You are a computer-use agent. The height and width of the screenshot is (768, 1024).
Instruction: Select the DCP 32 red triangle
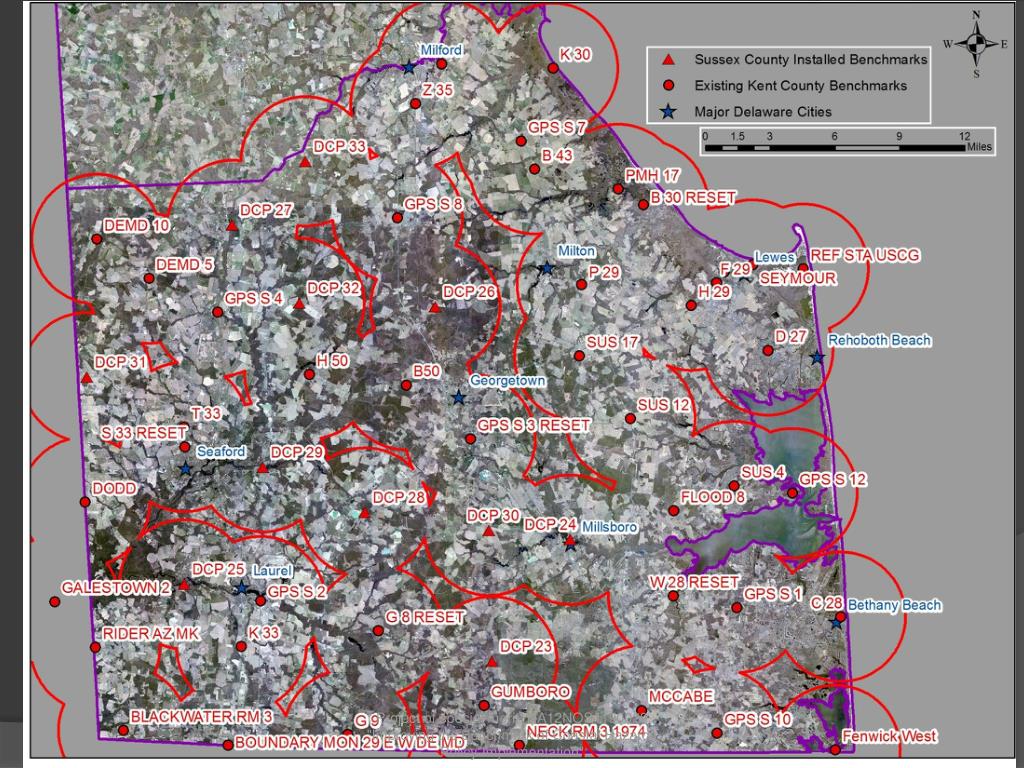(x=299, y=304)
